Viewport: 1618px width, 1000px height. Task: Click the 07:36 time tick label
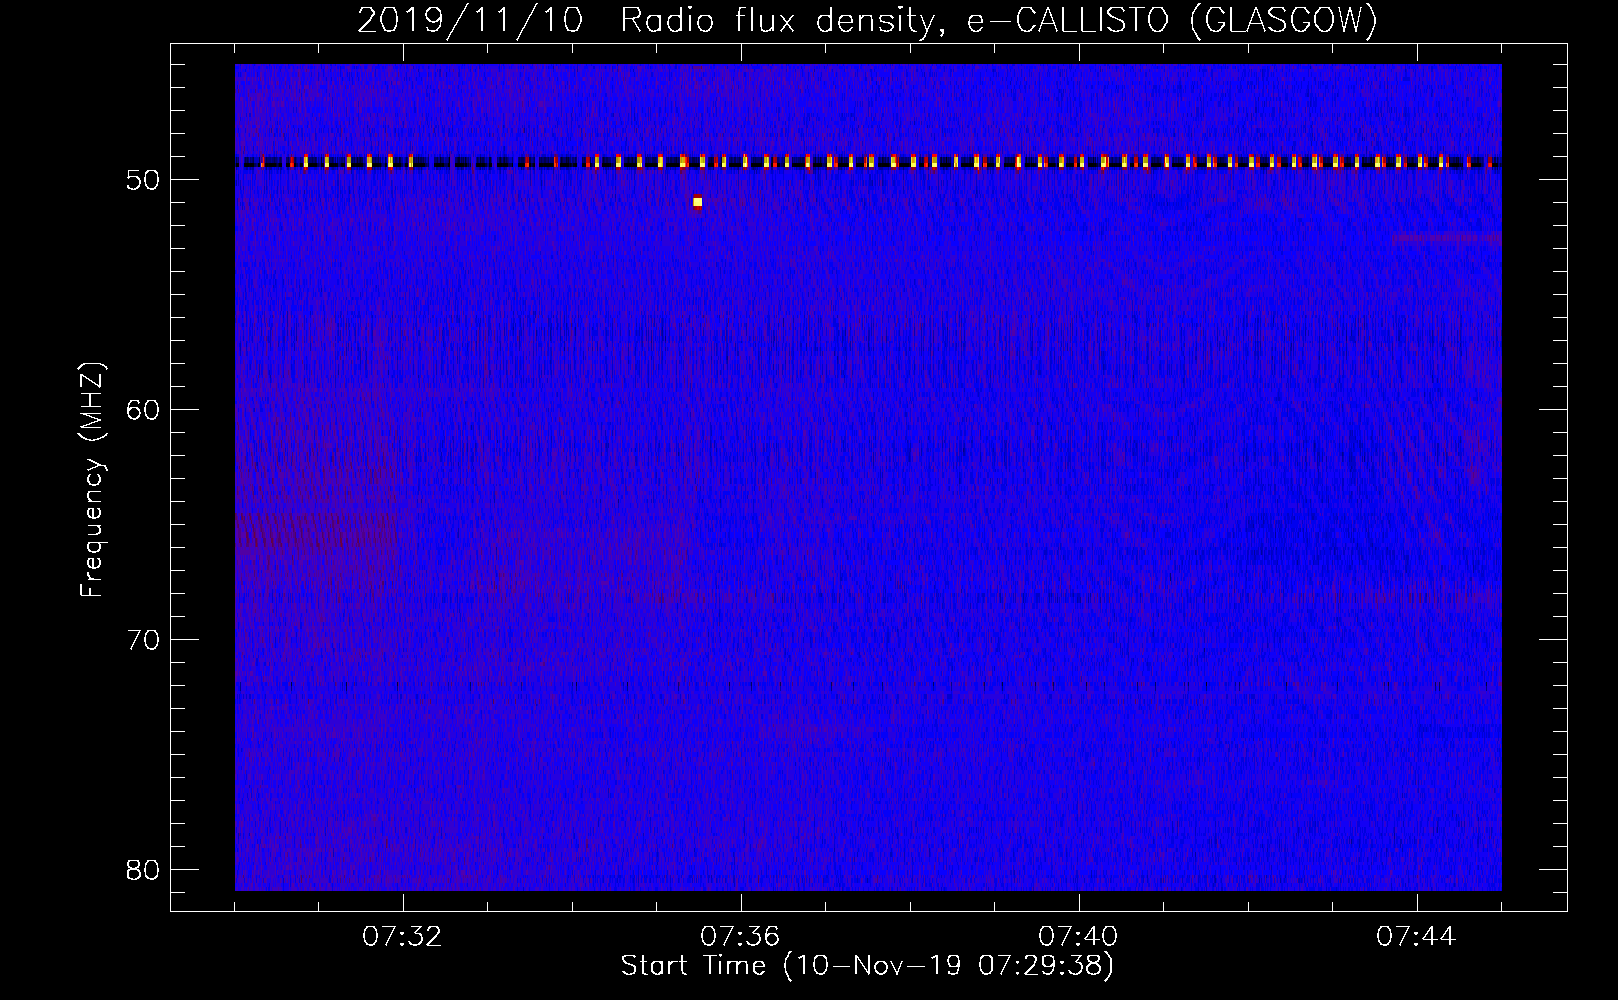740,937
